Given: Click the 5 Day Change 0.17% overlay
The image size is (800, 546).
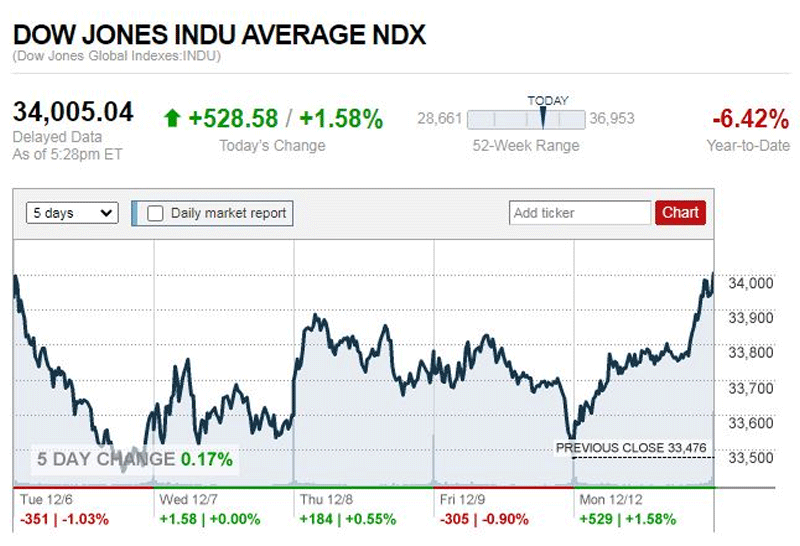Looking at the screenshot, I should pyautogui.click(x=135, y=460).
